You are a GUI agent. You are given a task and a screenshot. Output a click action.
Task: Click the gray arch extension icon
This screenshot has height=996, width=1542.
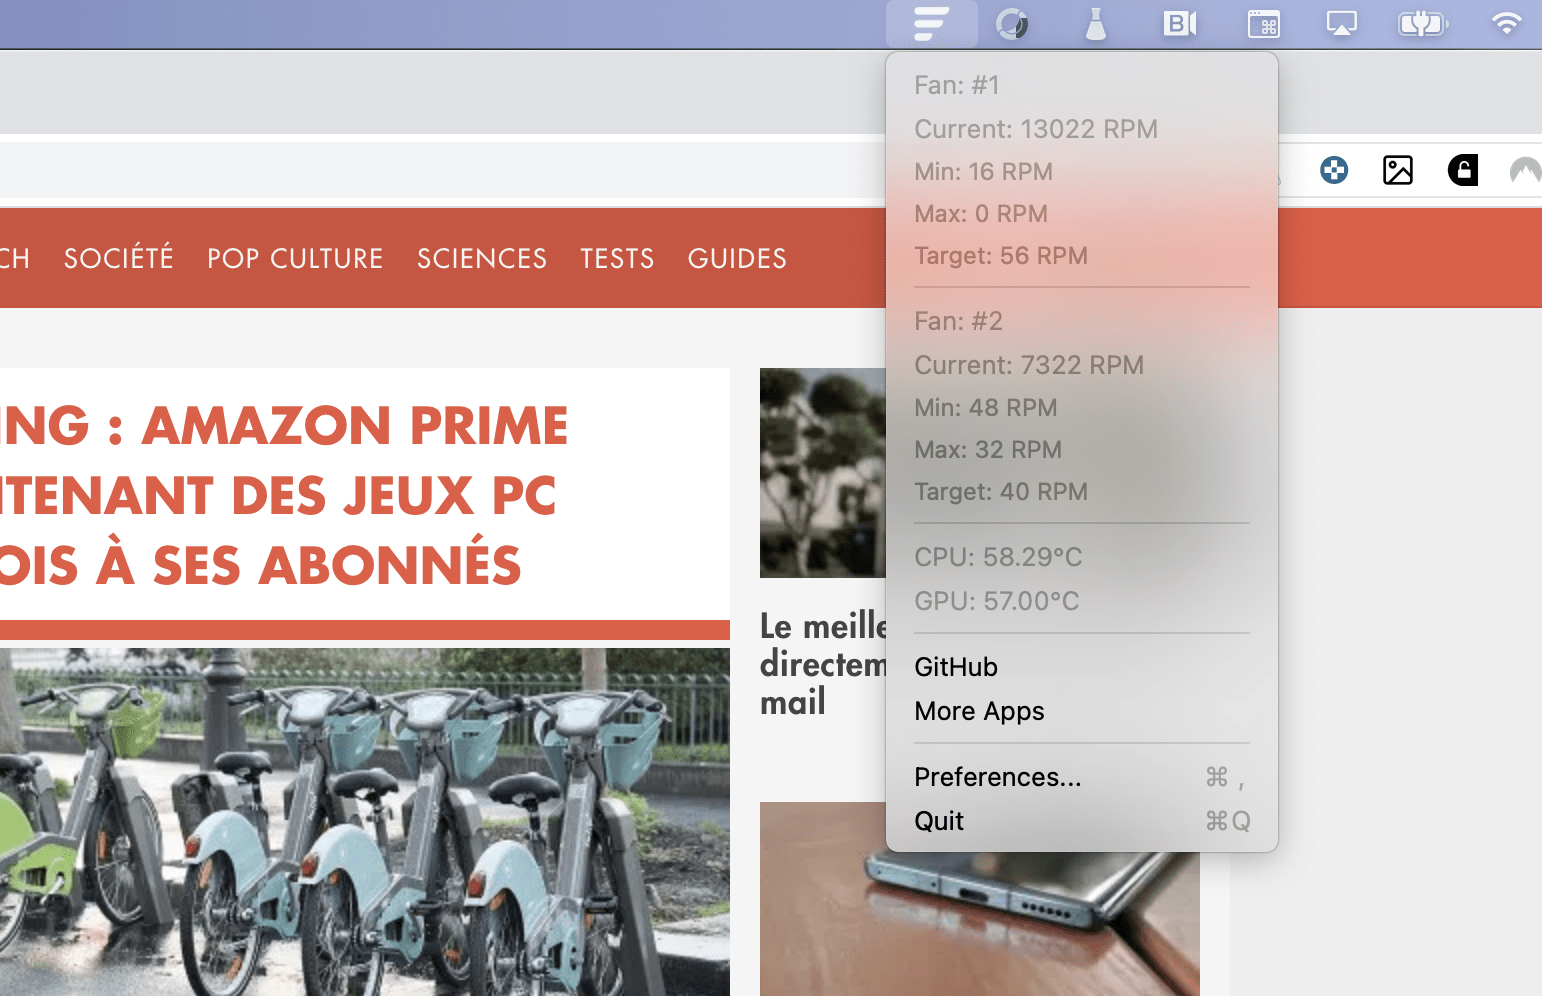[x=1525, y=170]
